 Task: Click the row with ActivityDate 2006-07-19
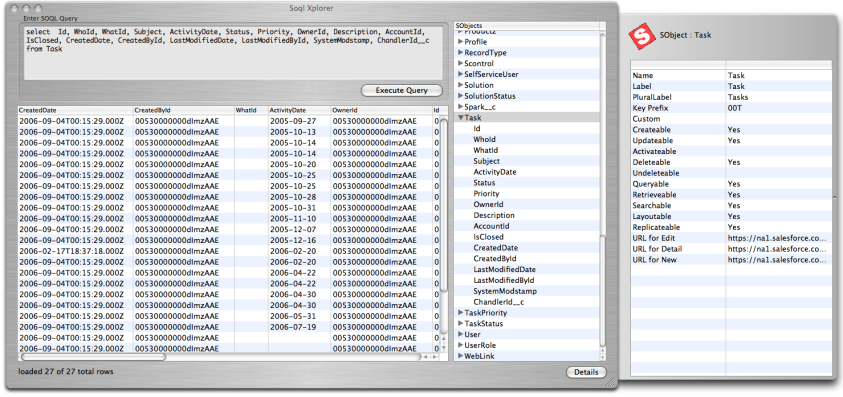click(x=229, y=327)
